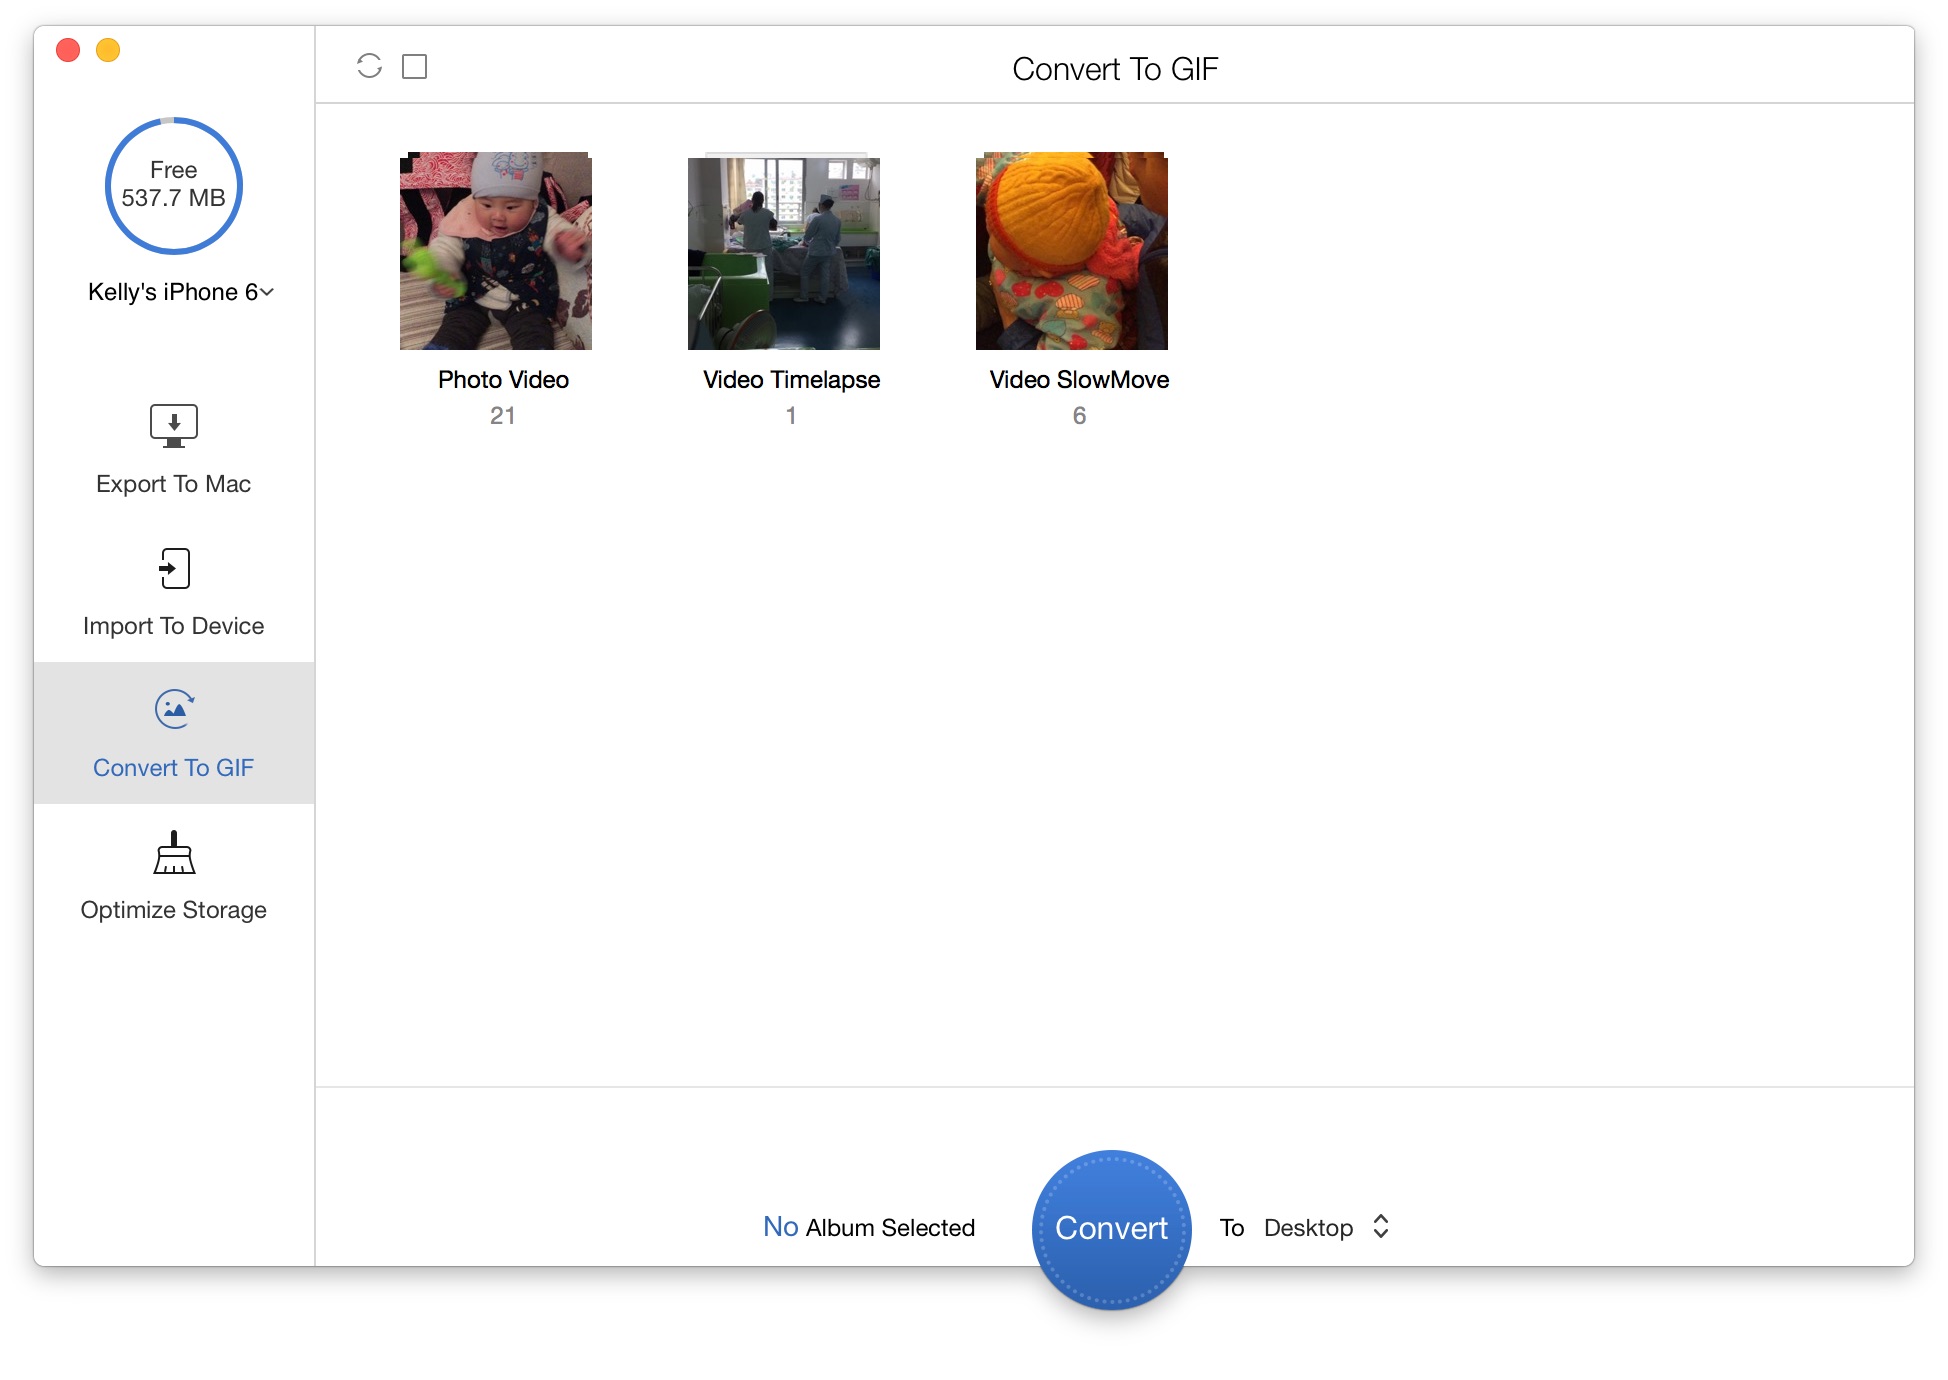Image resolution: width=1948 pixels, height=1380 pixels.
Task: Minimize the window with the yellow button
Action: (108, 50)
